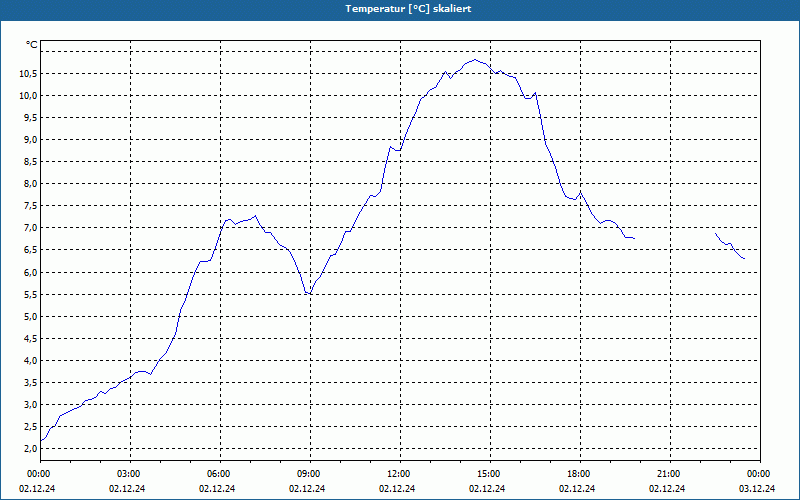Click the curve's starting point at first 00:00

41,440
